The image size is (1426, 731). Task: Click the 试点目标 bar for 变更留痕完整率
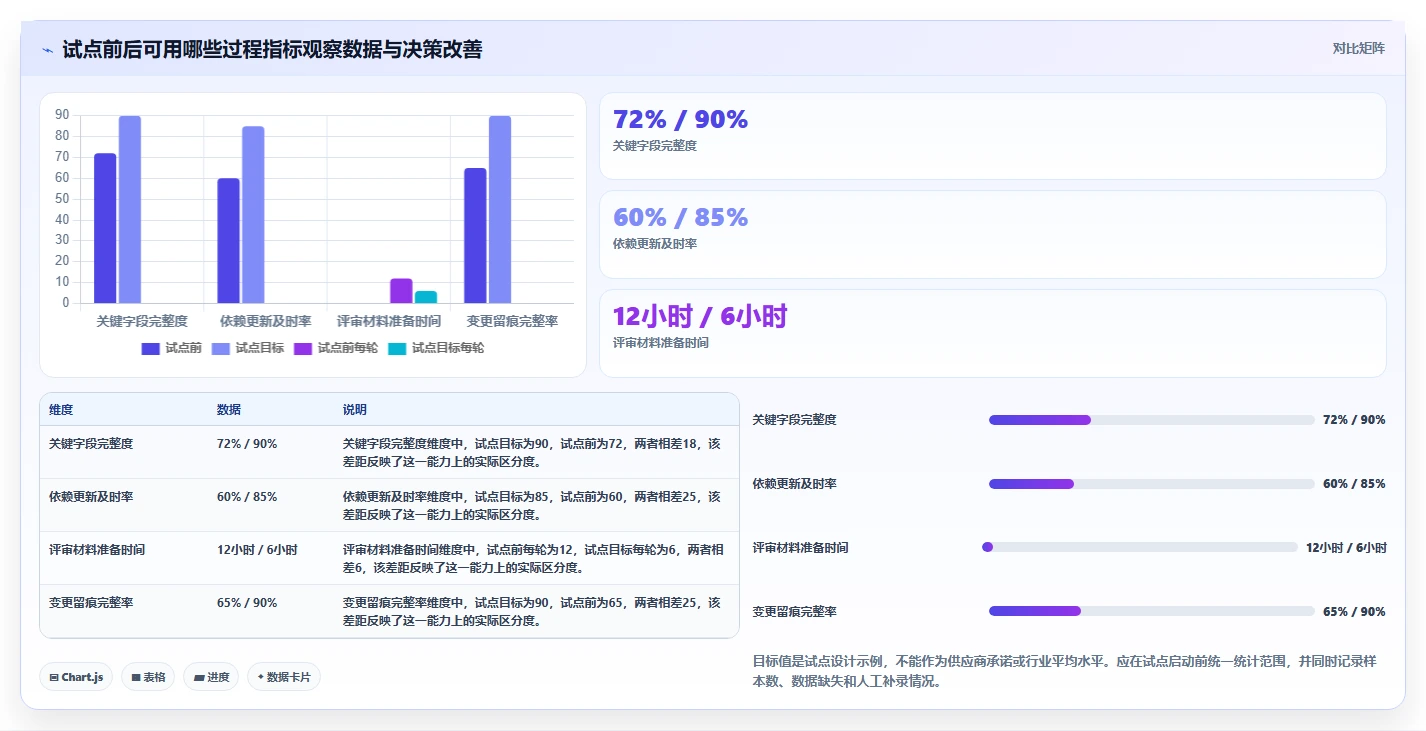[500, 209]
